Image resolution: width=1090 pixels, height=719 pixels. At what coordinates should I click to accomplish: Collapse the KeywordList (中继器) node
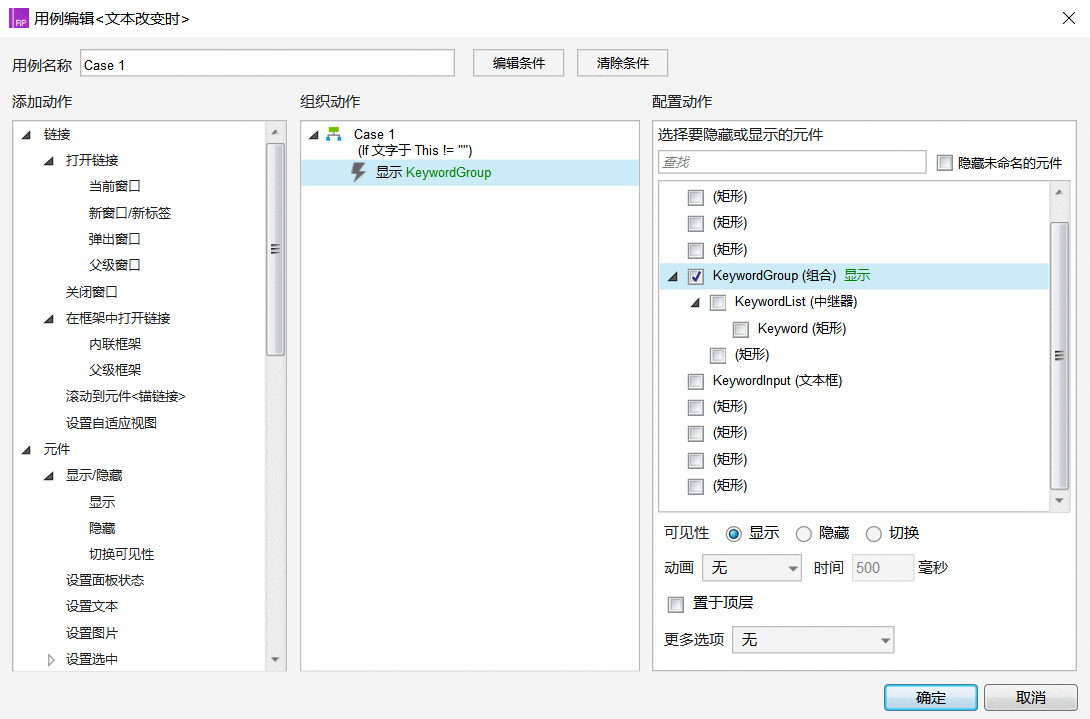point(694,303)
